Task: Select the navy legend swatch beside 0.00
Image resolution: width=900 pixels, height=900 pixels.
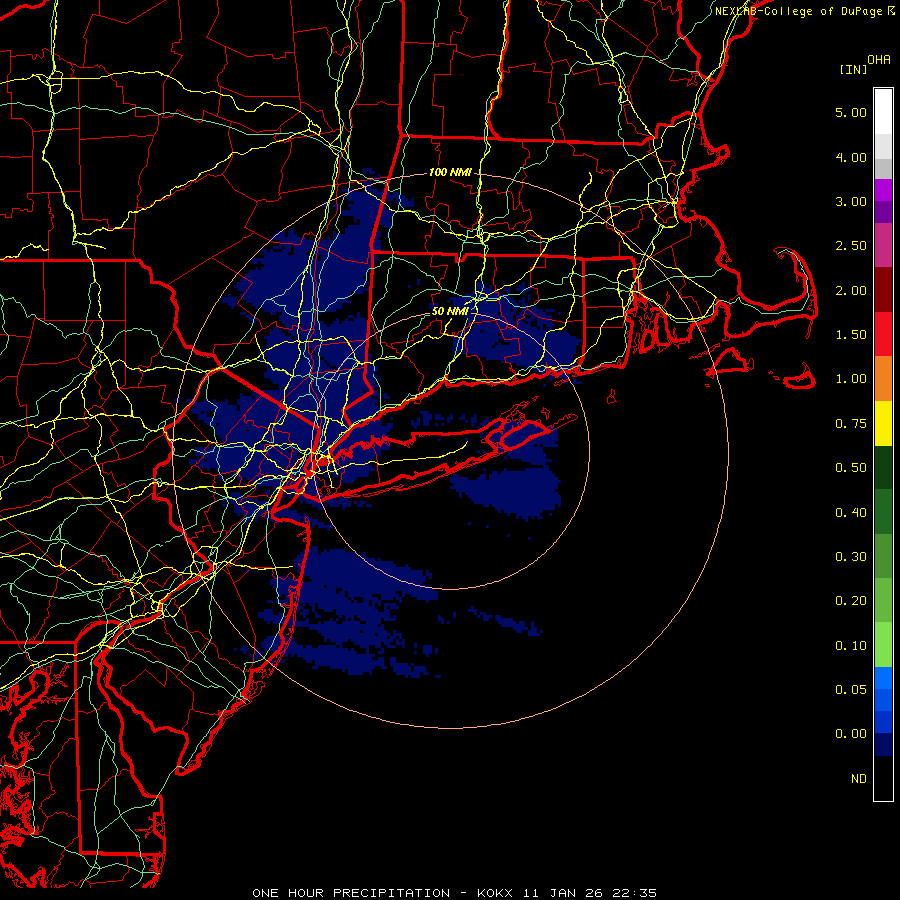Action: pyautogui.click(x=883, y=745)
